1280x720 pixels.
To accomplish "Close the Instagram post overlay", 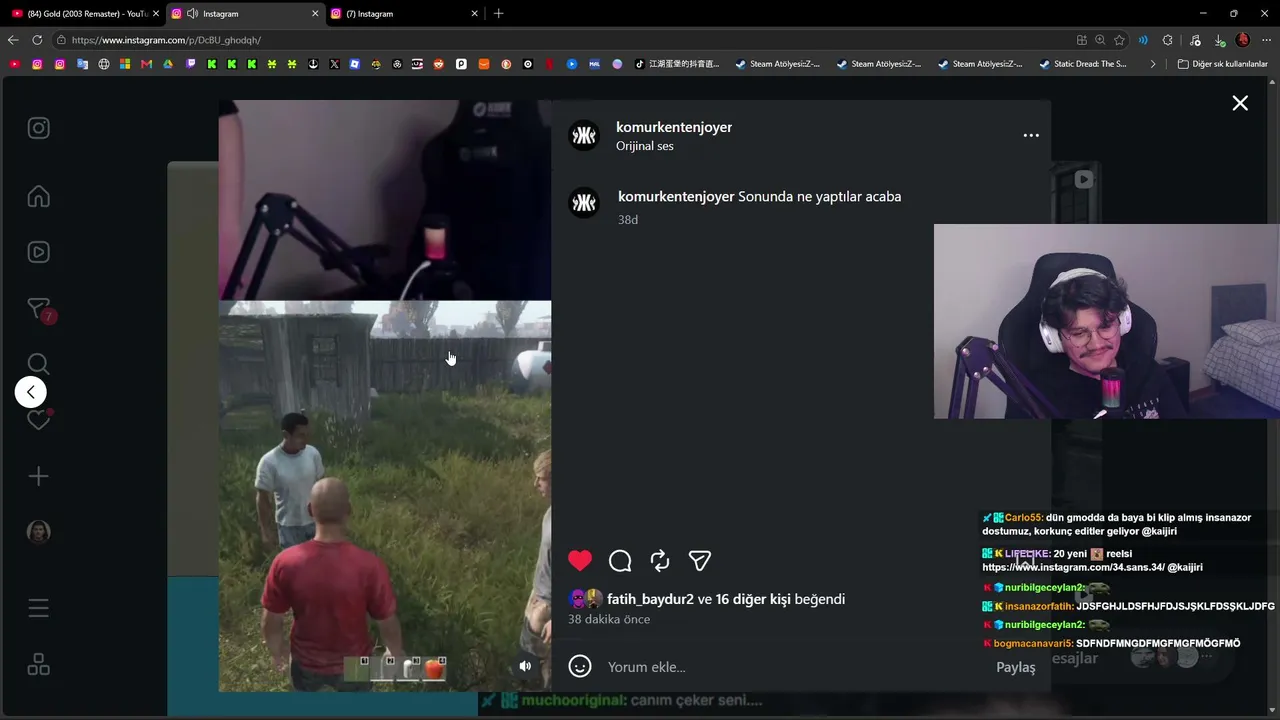I will (x=1240, y=103).
